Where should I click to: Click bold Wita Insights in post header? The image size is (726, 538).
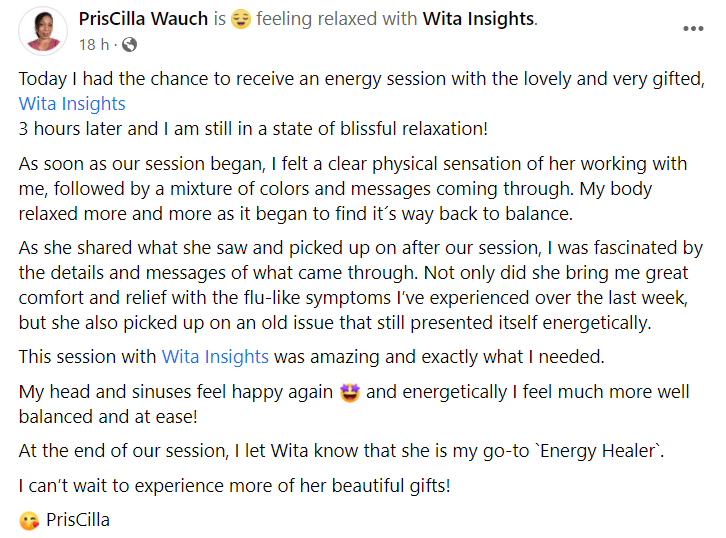(479, 19)
